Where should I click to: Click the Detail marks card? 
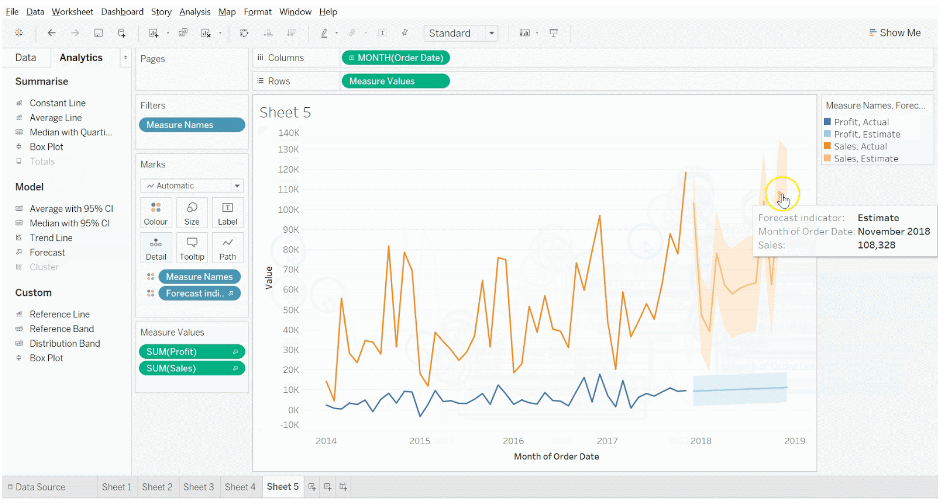coord(156,248)
